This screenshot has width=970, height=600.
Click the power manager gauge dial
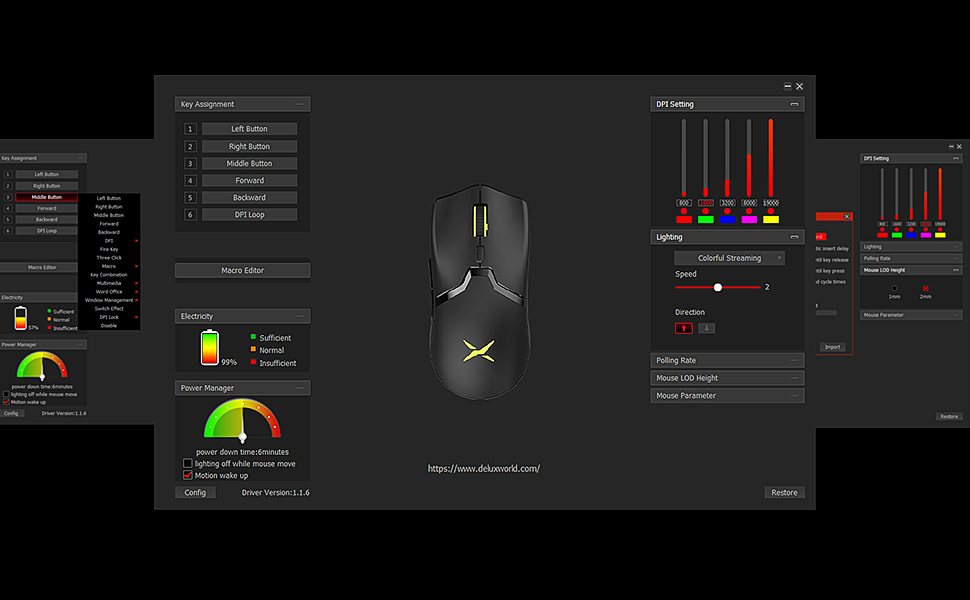point(242,420)
